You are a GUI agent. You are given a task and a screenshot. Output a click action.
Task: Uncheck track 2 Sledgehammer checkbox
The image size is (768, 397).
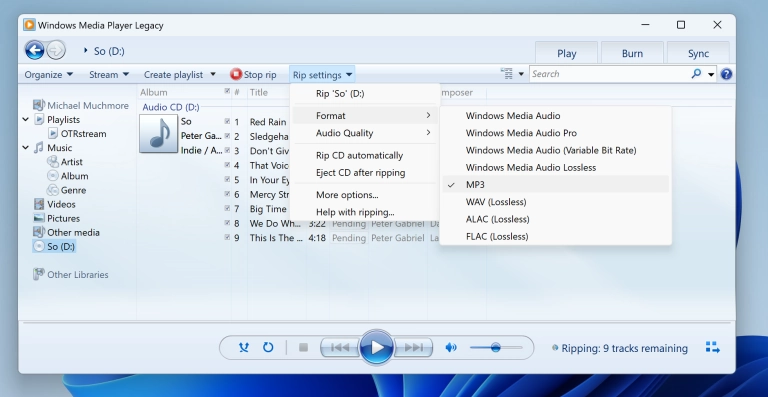coord(227,136)
